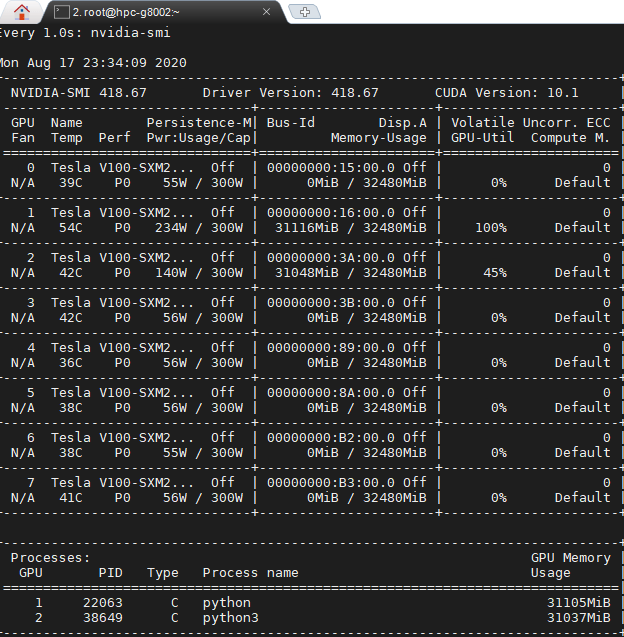The width and height of the screenshot is (624, 637).
Task: Click the PID 22063 in processes list
Action: click(102, 603)
